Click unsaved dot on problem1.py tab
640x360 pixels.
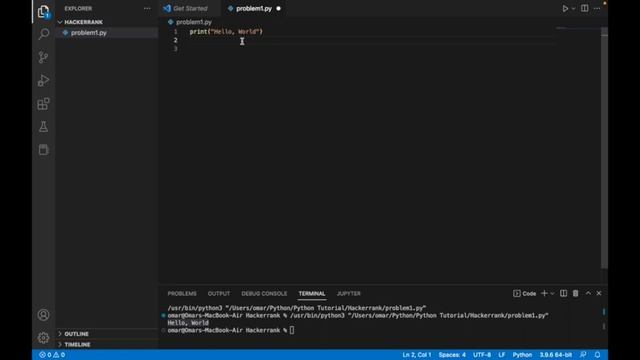pyautogui.click(x=278, y=8)
